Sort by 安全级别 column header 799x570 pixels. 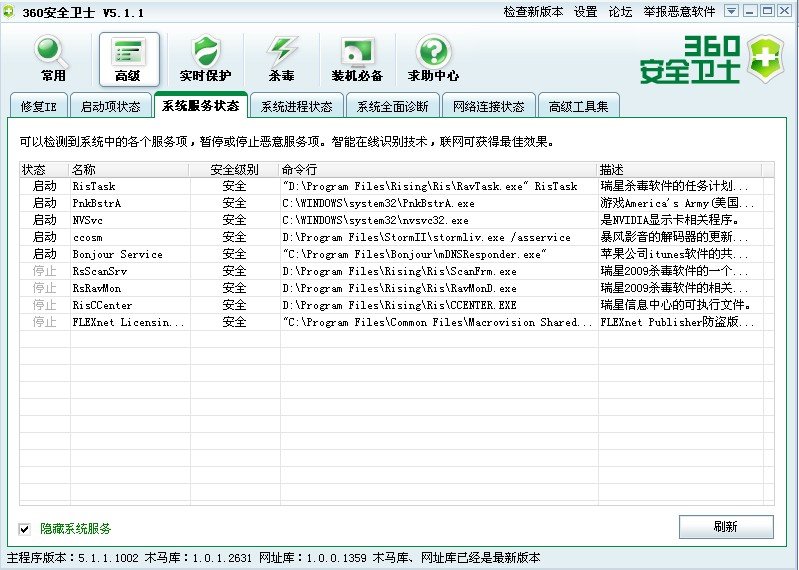(x=234, y=170)
